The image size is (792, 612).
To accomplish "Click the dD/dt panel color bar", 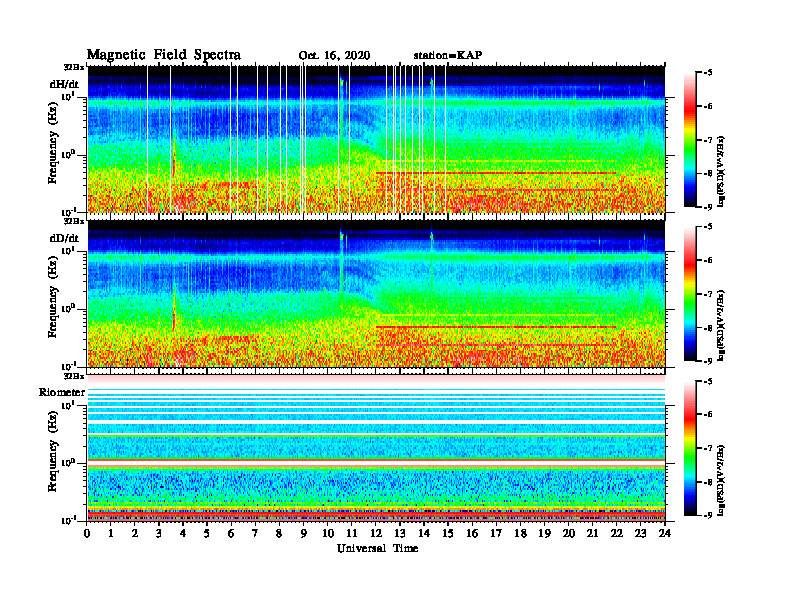I will tap(690, 293).
